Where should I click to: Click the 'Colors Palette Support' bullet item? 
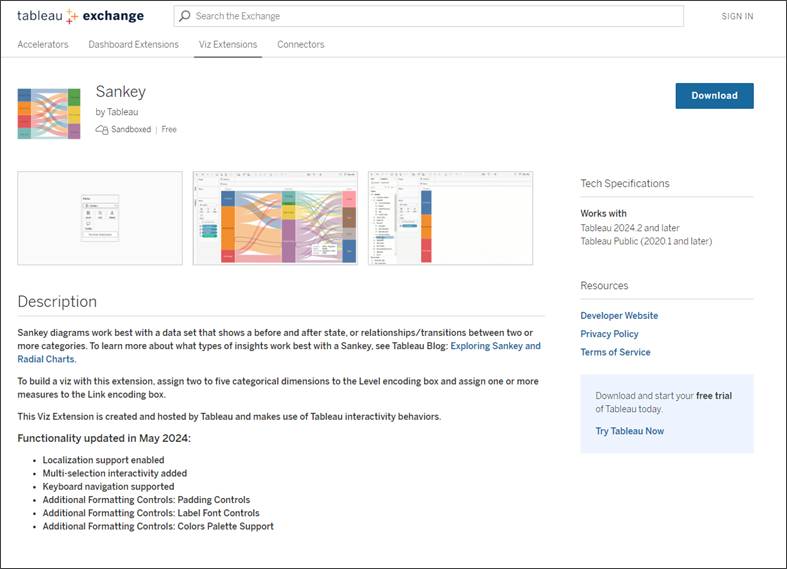click(158, 526)
